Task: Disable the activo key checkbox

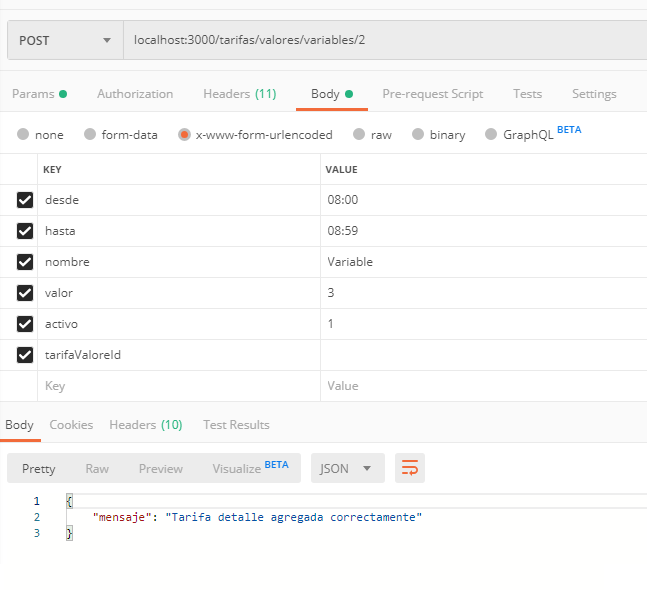Action: tap(25, 324)
